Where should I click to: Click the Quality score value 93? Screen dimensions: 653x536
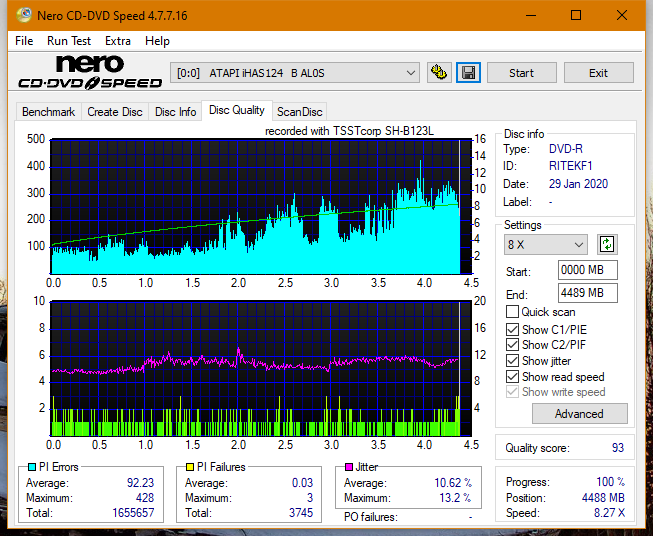618,448
